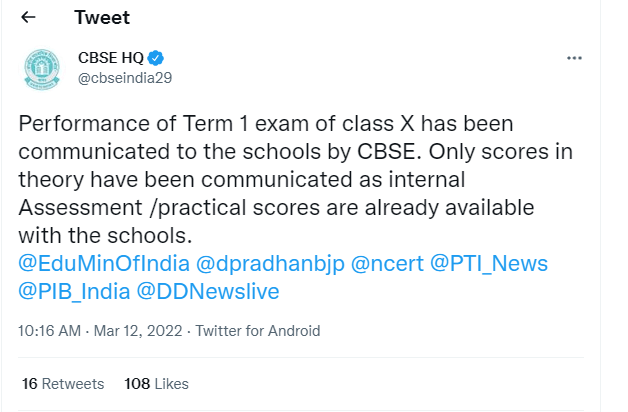Click the blue verified badge
Image resolution: width=628 pixels, height=412 pixels.
[x=155, y=58]
